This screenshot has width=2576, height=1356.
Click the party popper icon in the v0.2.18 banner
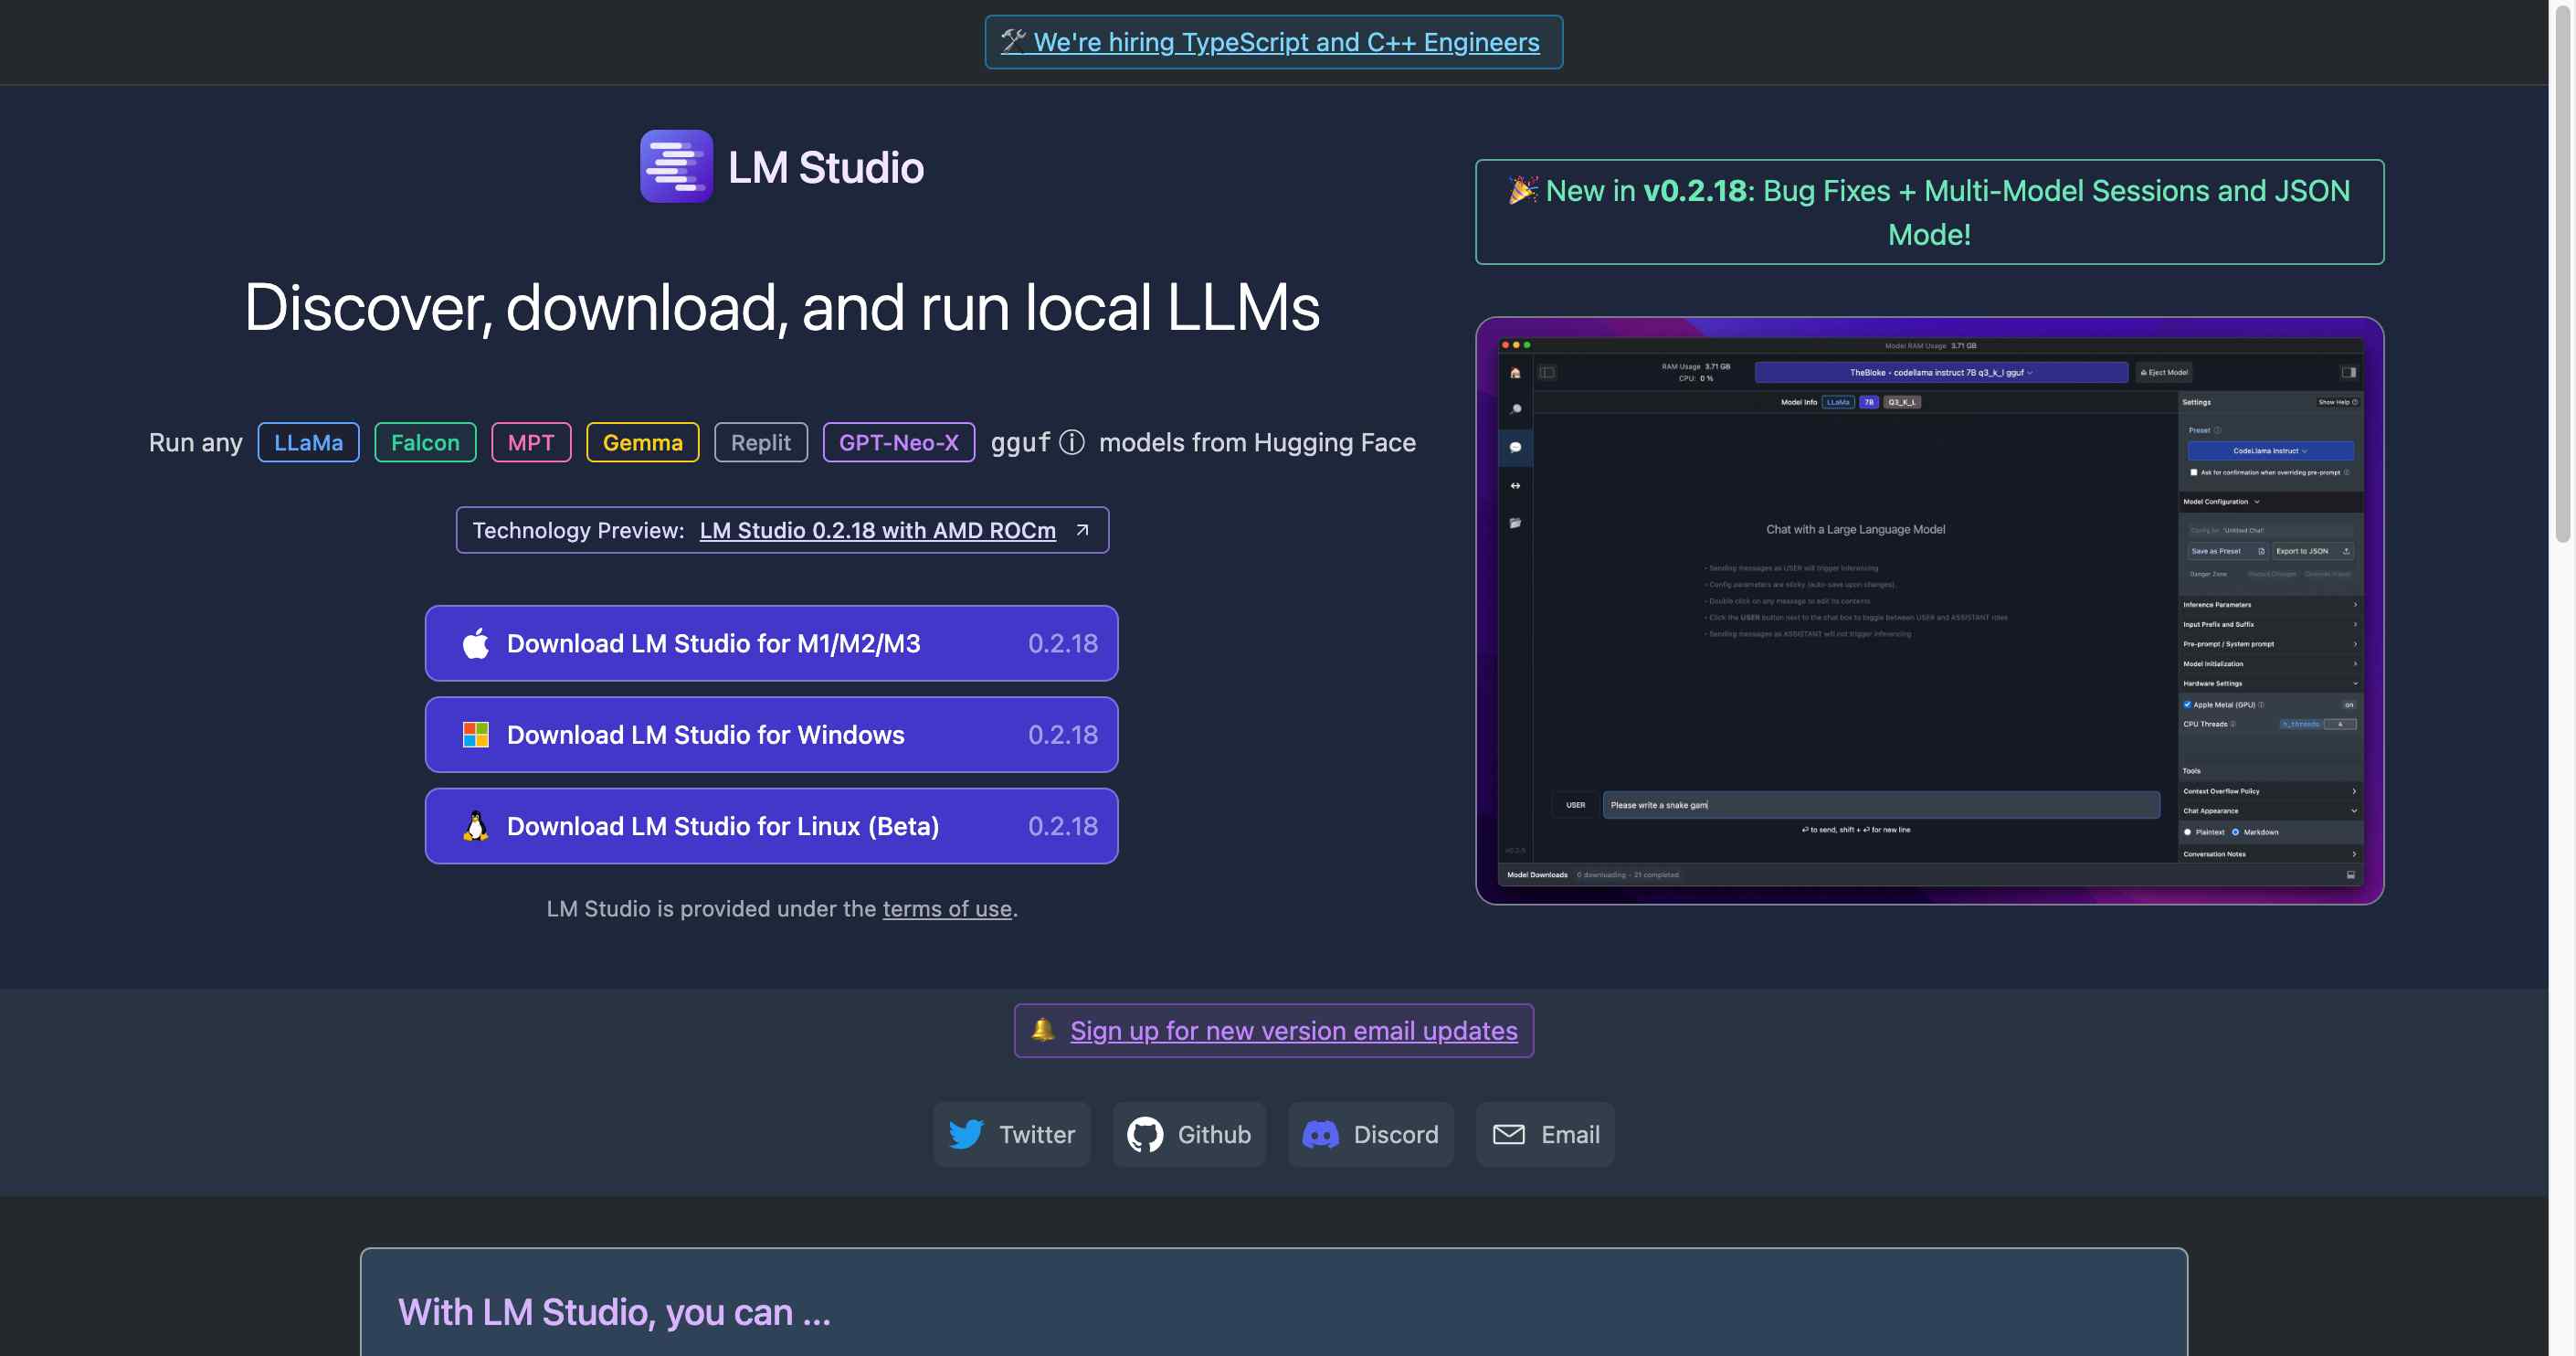tap(1523, 190)
